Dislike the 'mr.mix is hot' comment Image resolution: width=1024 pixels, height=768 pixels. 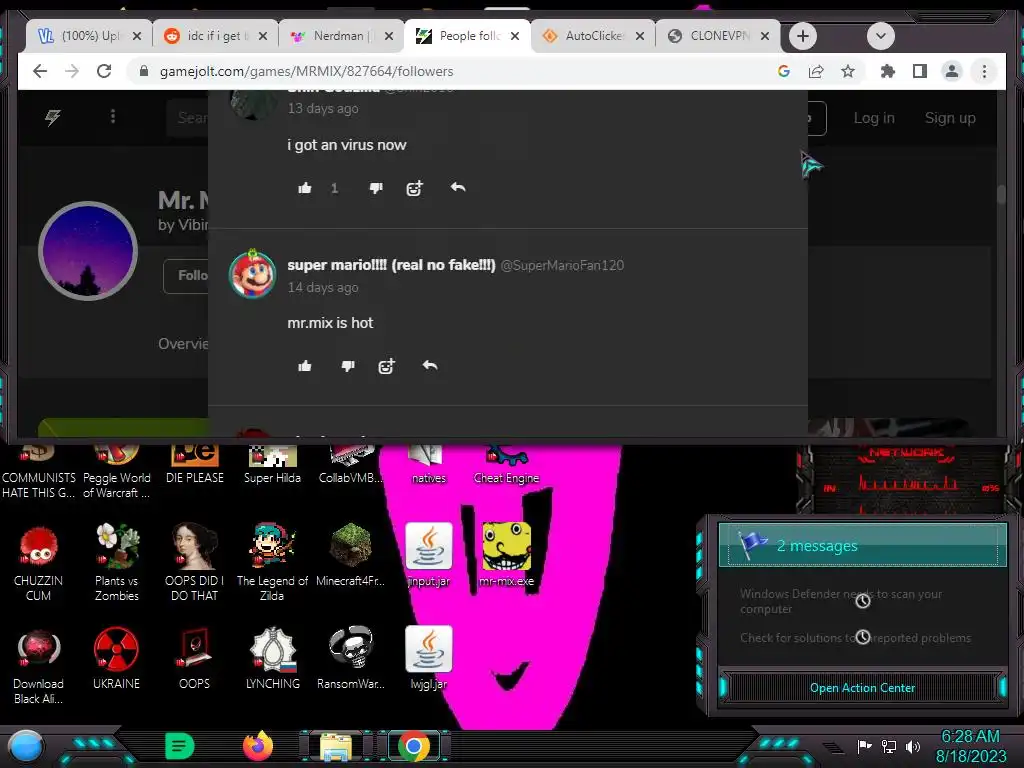coord(348,366)
